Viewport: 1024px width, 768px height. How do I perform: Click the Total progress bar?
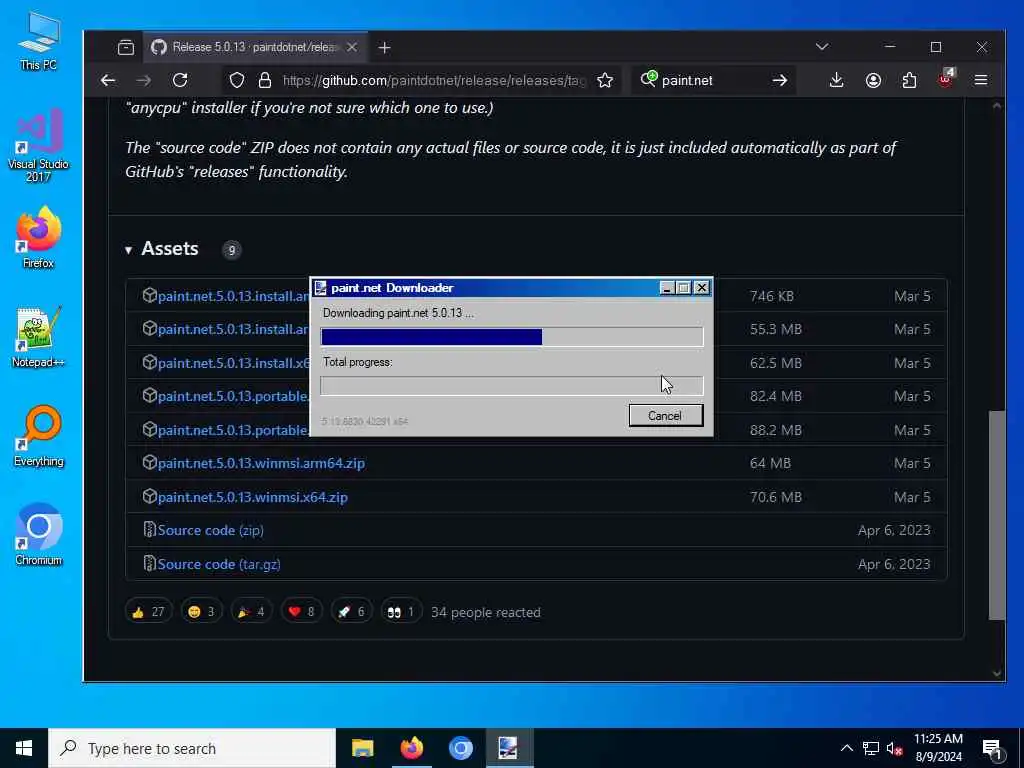point(512,385)
